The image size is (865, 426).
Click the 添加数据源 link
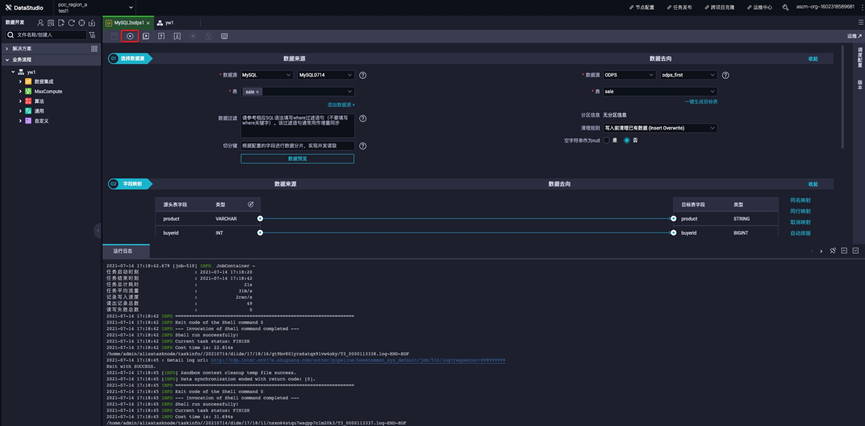340,104
